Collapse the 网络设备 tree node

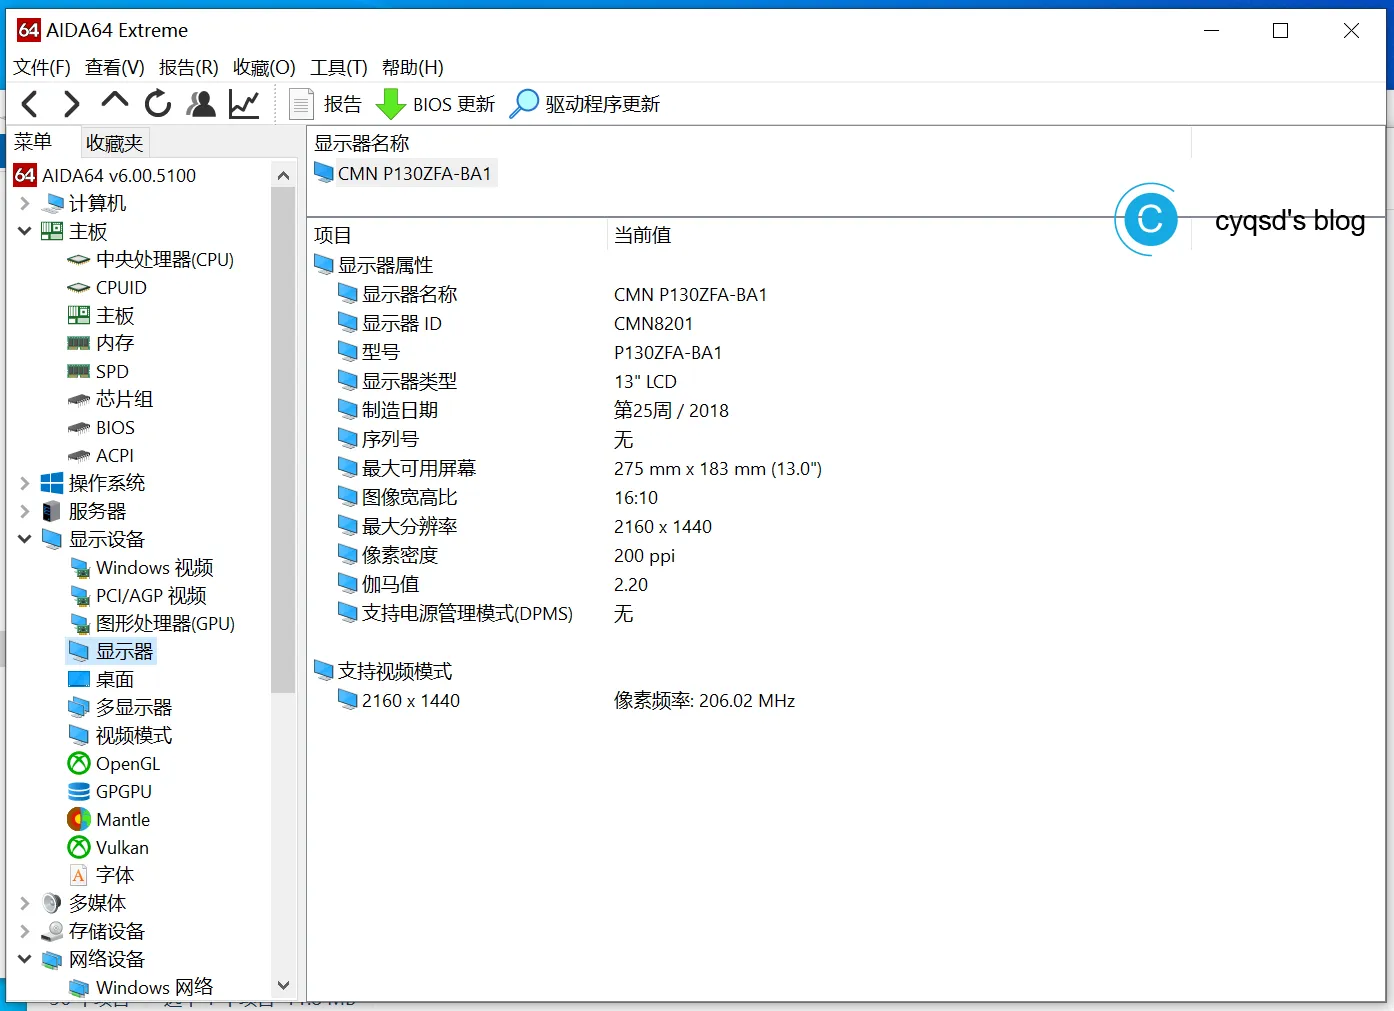tap(25, 960)
